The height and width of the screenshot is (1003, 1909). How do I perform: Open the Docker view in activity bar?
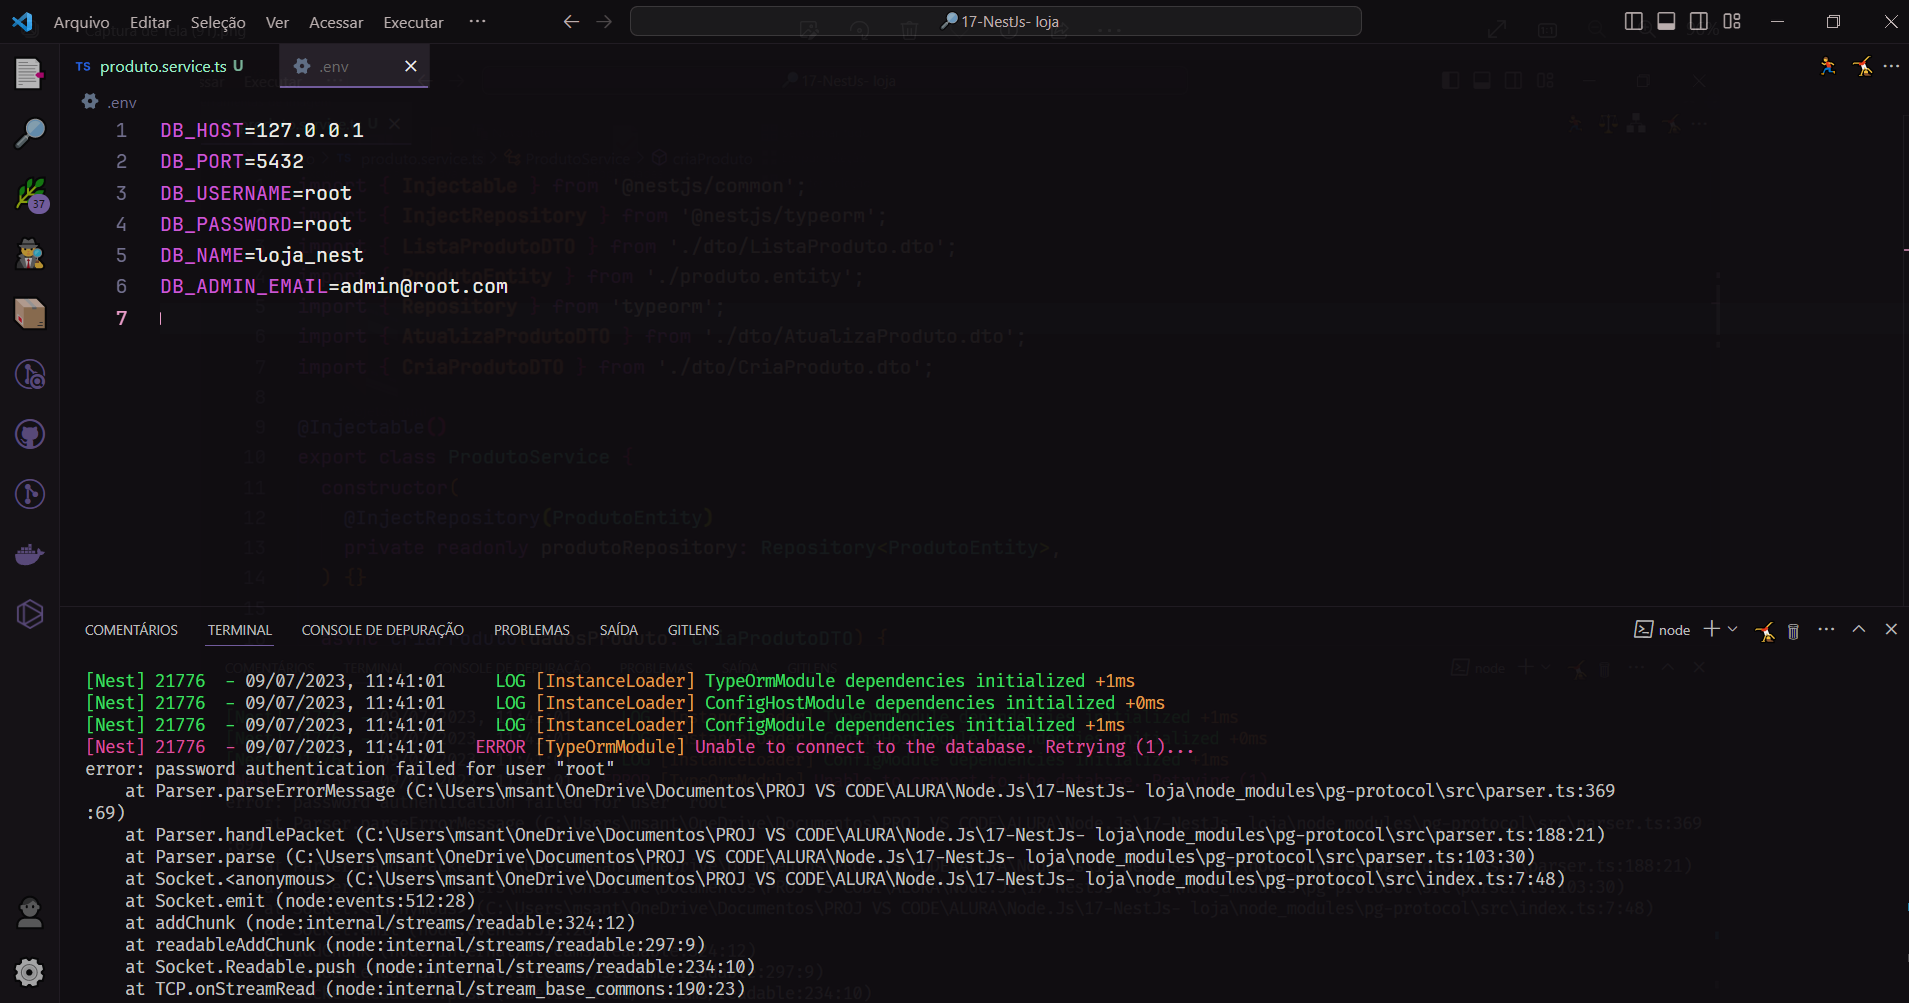29,554
